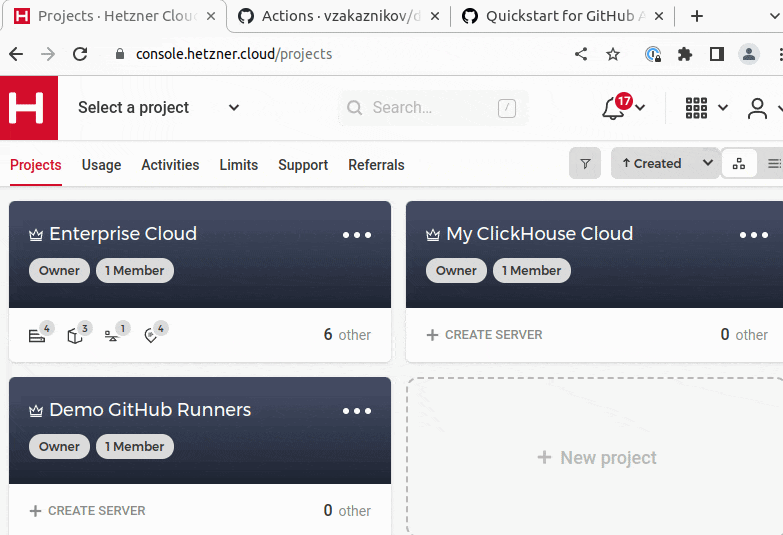Expand apps grid chevron
Screen dimensions: 783x535
(723, 107)
